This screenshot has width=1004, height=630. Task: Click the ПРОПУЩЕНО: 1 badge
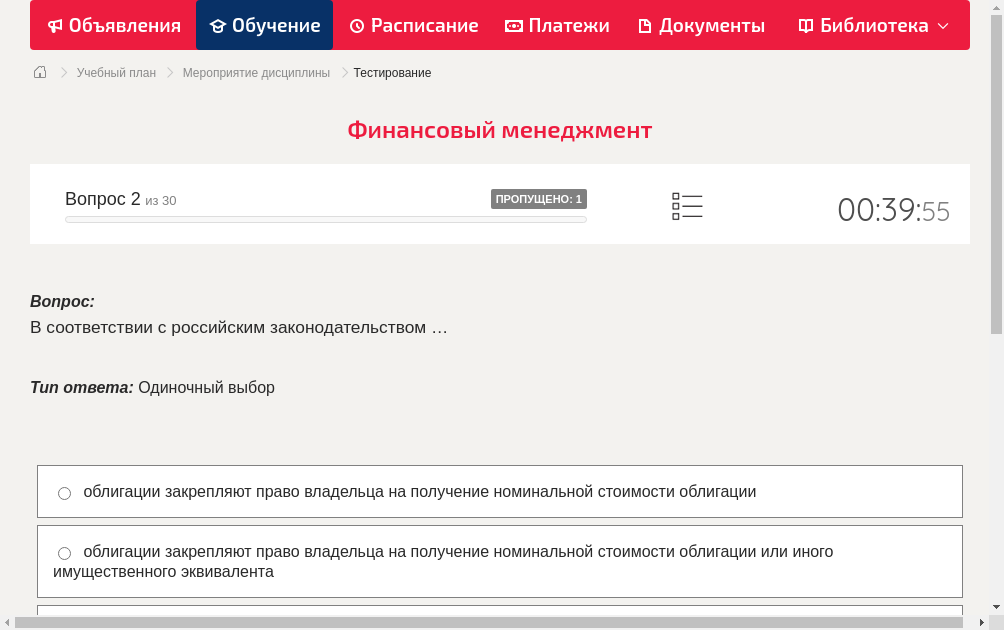(539, 198)
